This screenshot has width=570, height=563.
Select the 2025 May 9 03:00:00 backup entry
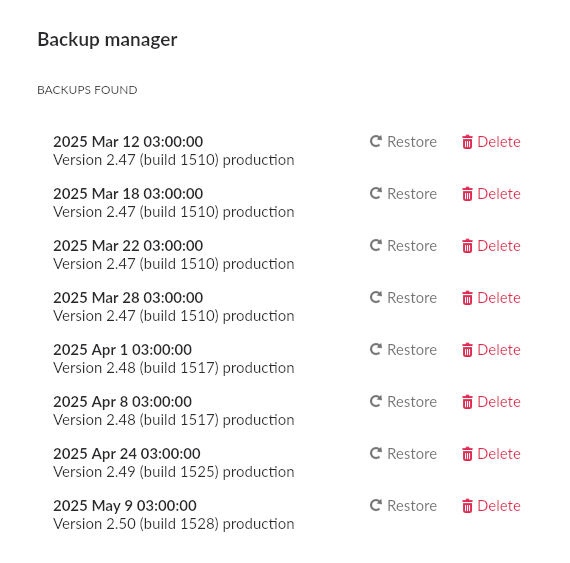174,514
